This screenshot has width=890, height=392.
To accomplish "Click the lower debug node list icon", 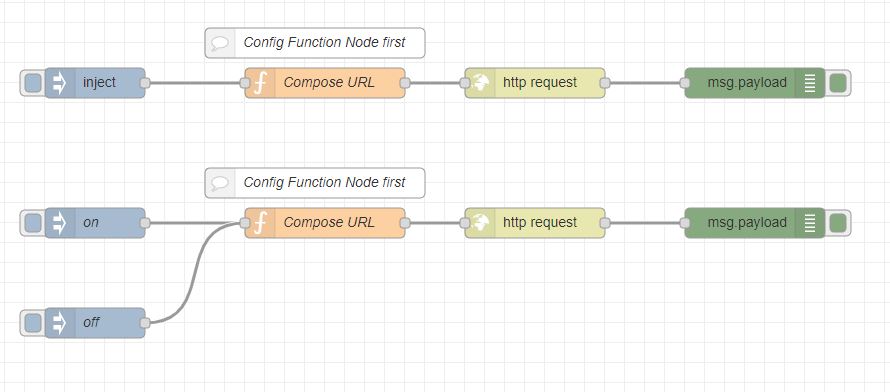I will point(810,223).
